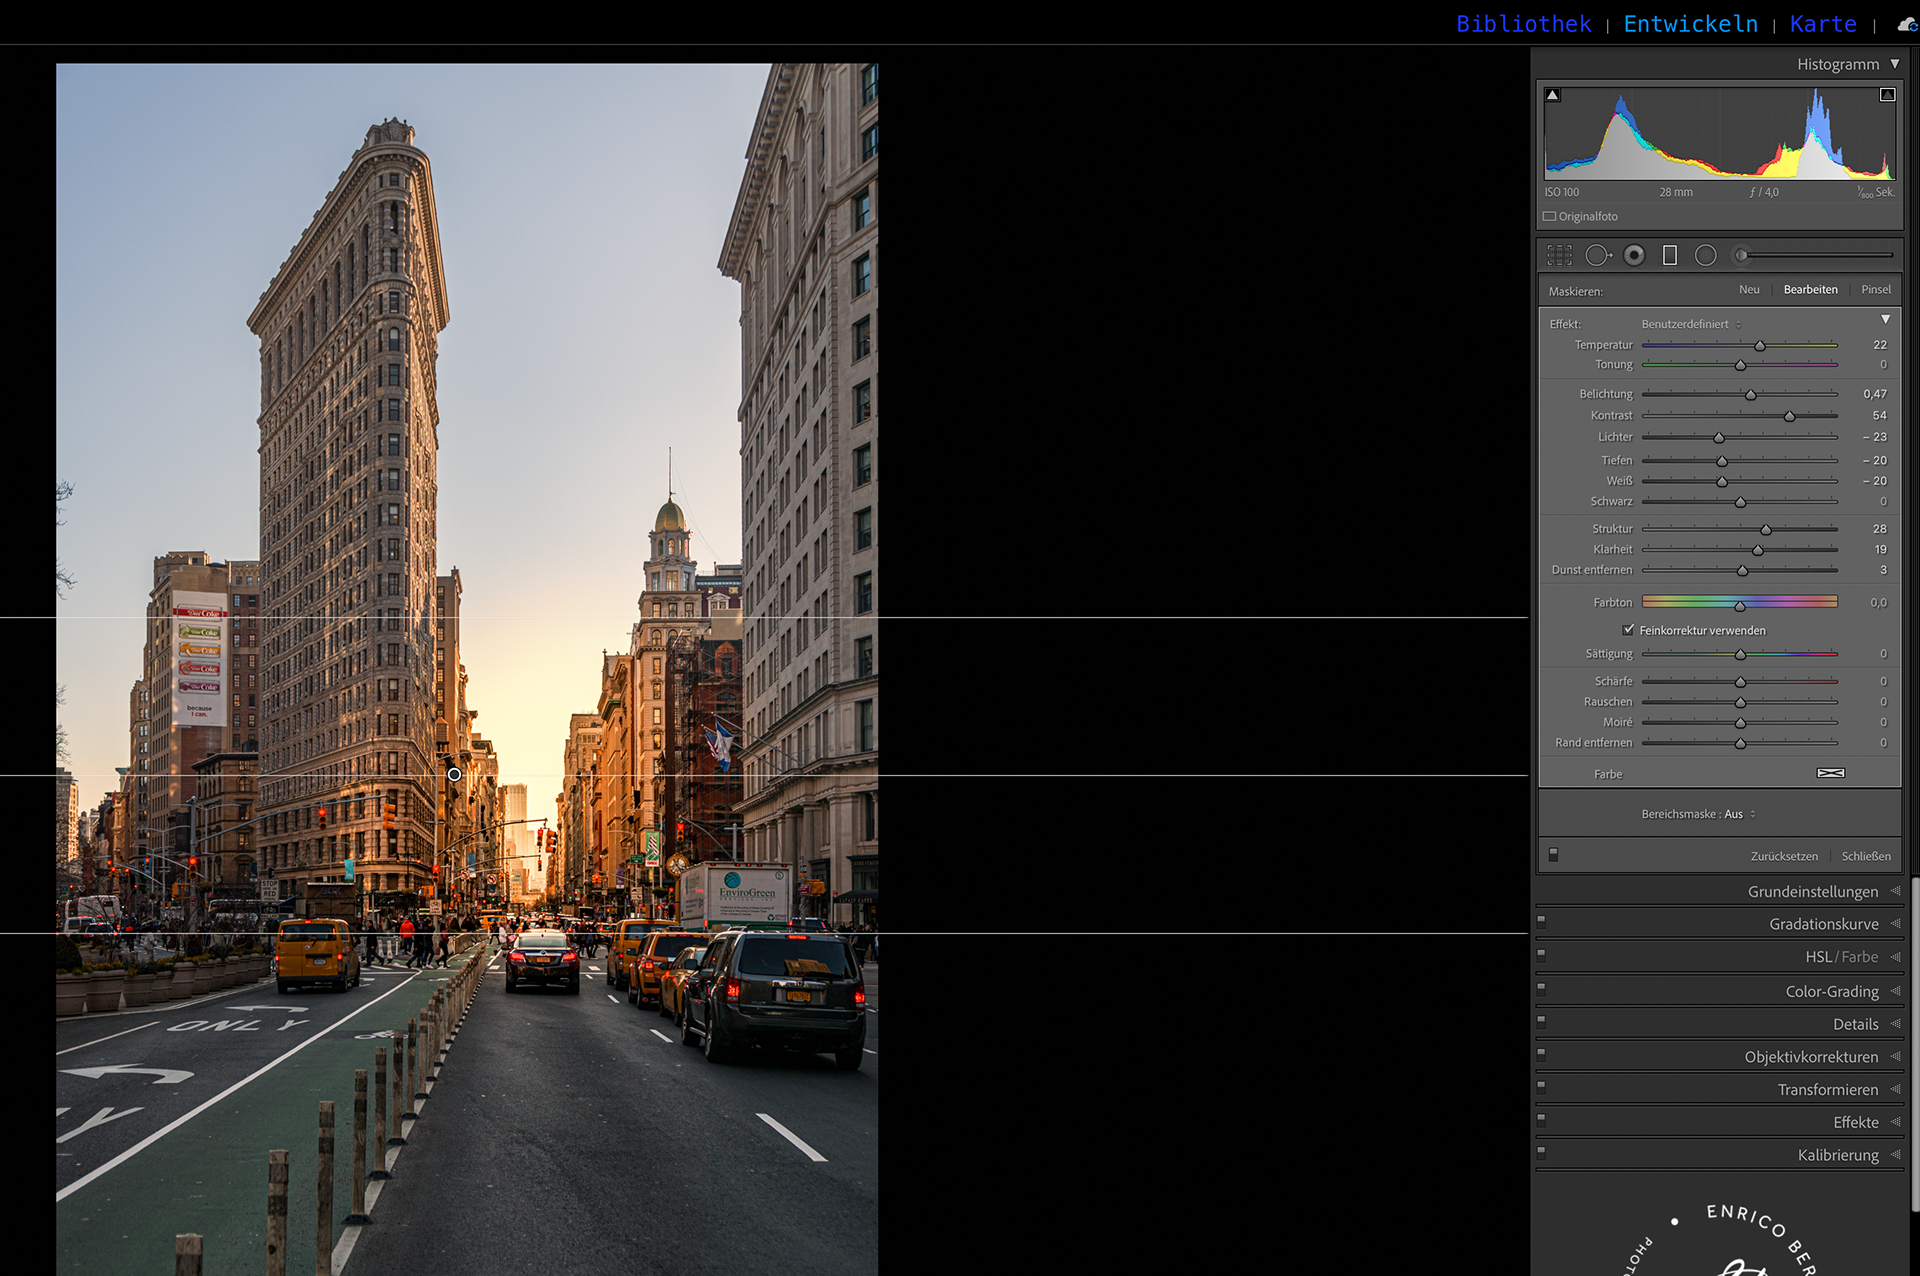Click the Struktur slider handle

(1766, 529)
